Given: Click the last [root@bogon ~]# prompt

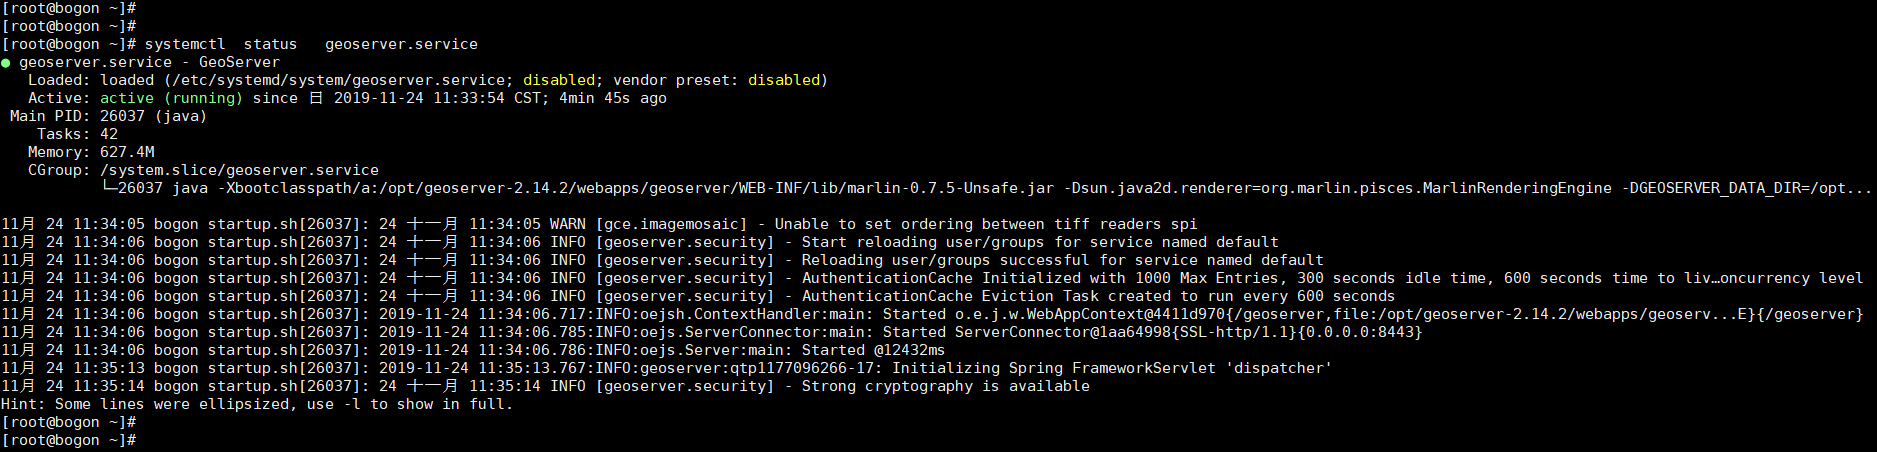Looking at the screenshot, I should pos(69,440).
